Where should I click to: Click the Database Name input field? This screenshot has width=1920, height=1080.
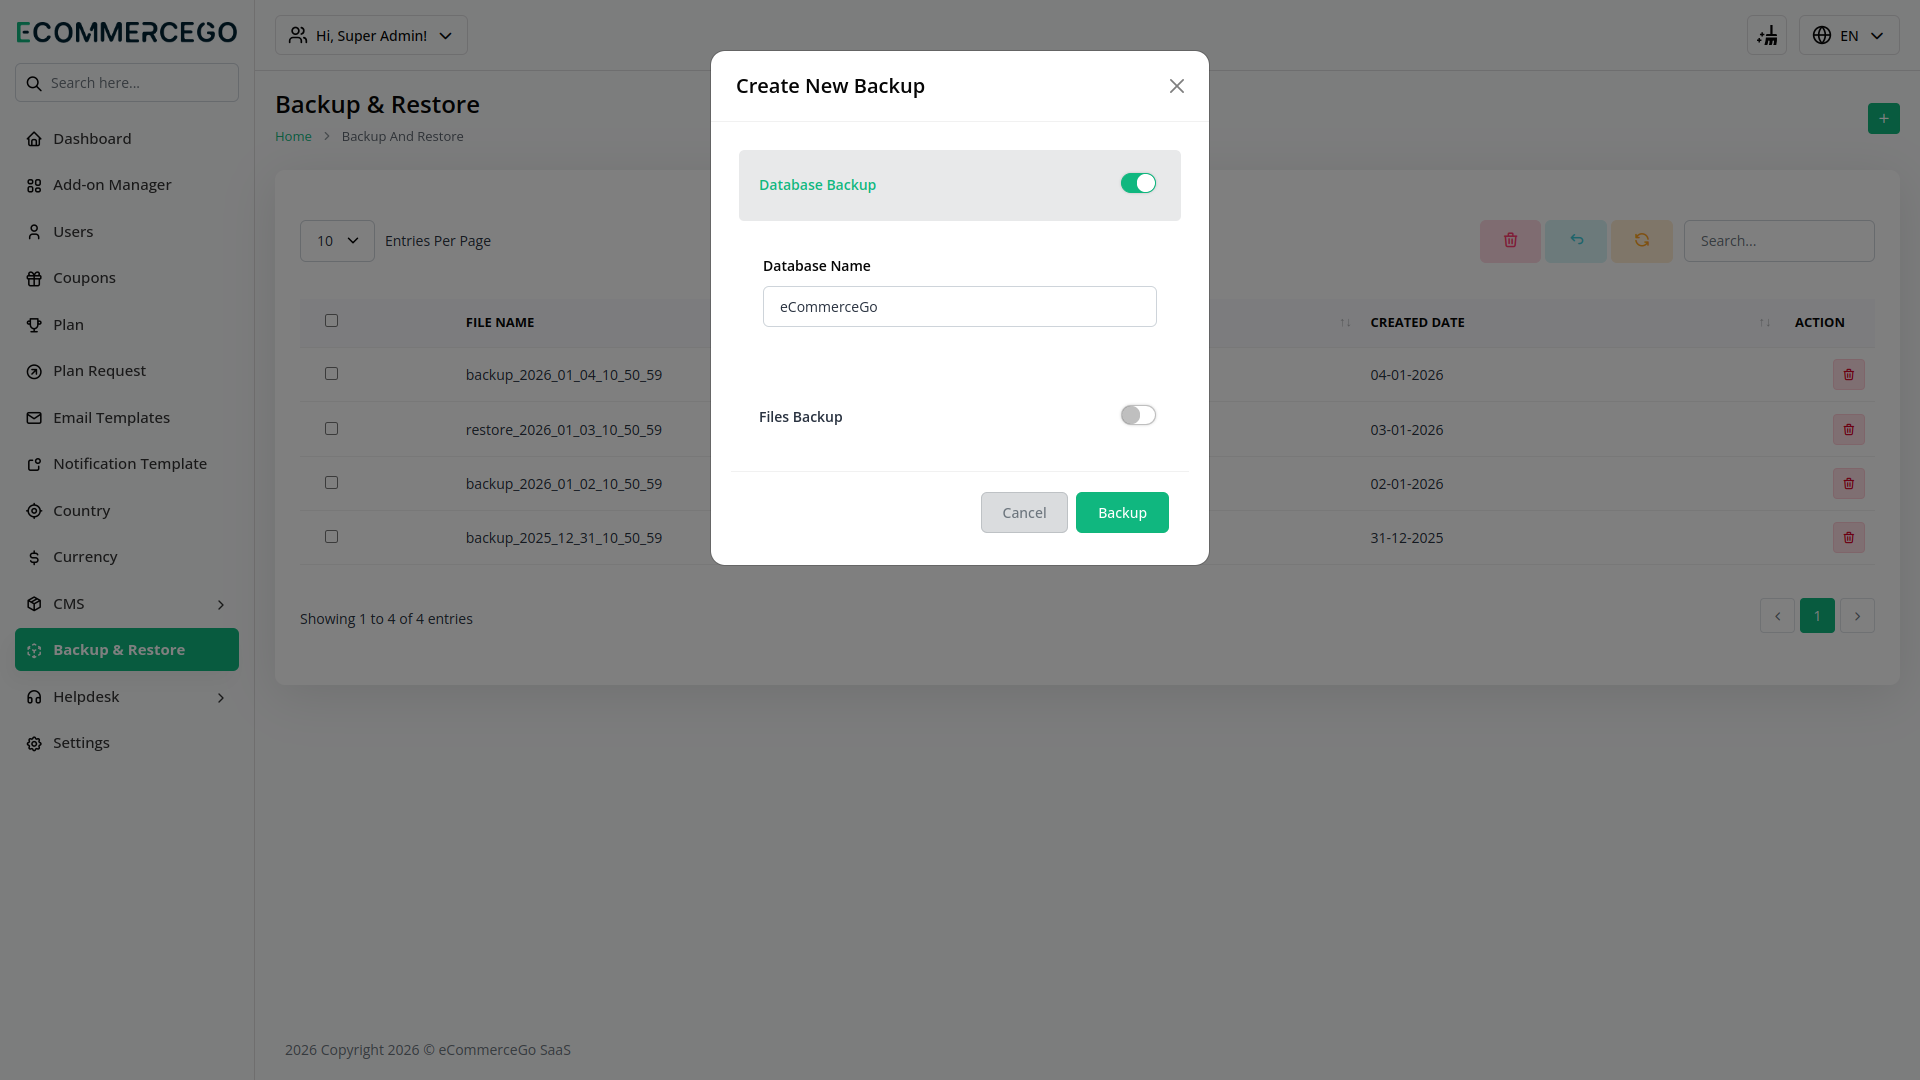click(960, 306)
